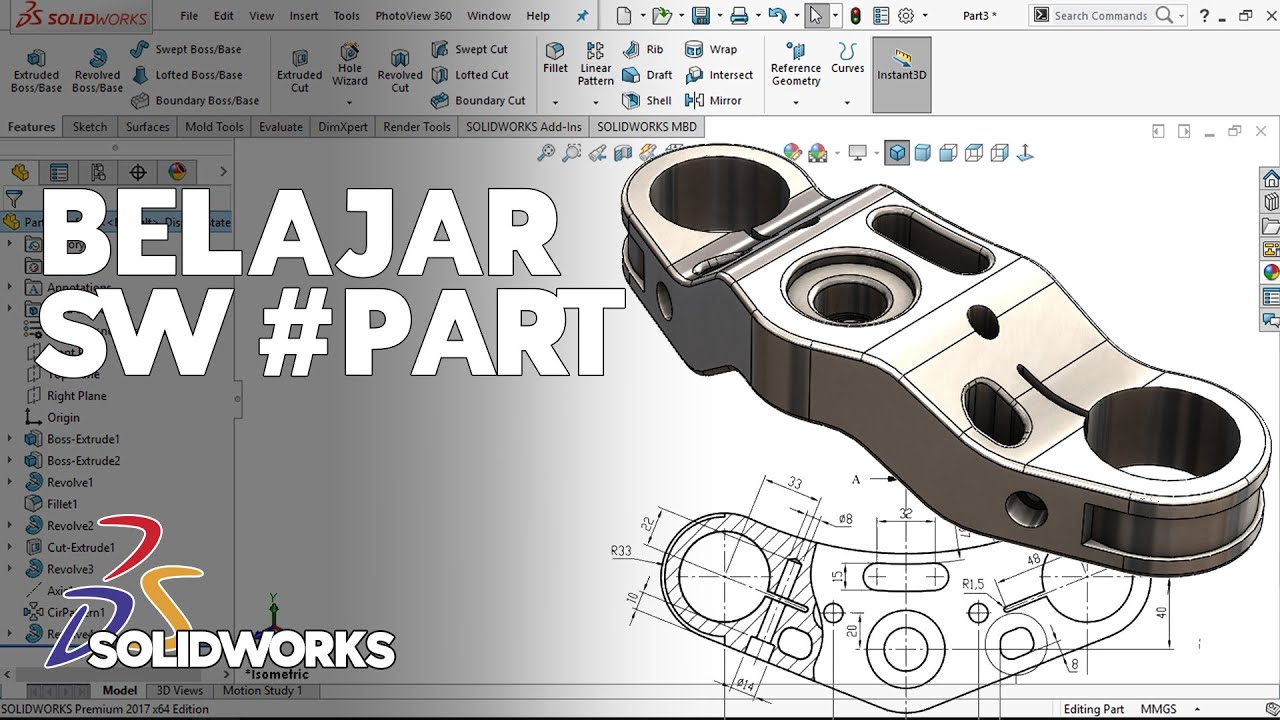This screenshot has width=1280, height=720.
Task: Choose Swept Boss/Base
Action: [x=186, y=49]
